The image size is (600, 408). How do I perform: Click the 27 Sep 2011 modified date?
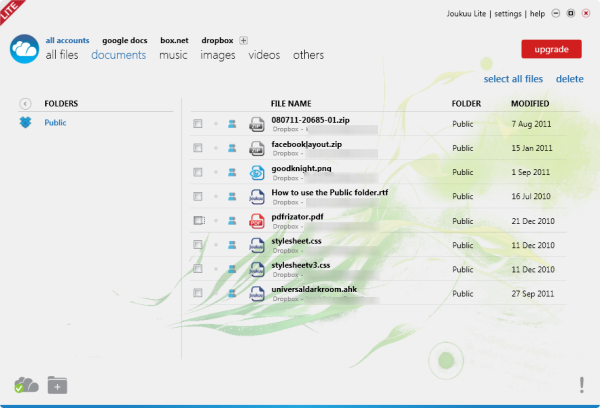pos(533,294)
